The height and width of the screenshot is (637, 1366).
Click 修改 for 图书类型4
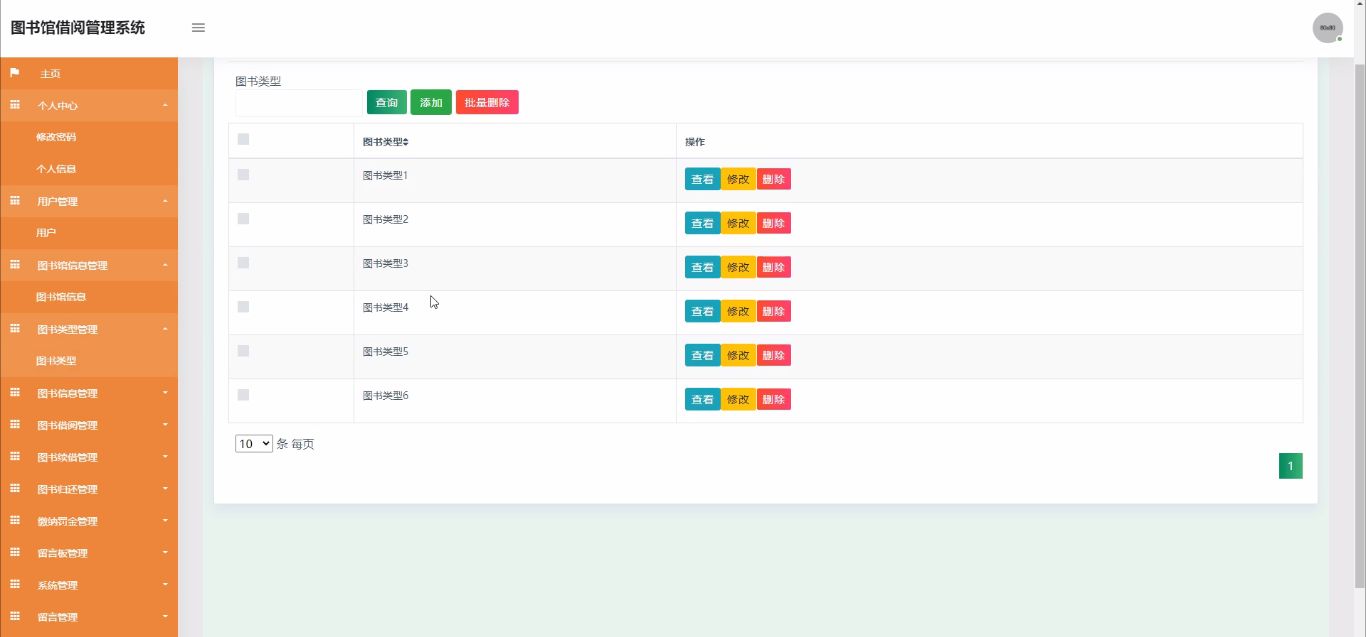click(x=738, y=311)
